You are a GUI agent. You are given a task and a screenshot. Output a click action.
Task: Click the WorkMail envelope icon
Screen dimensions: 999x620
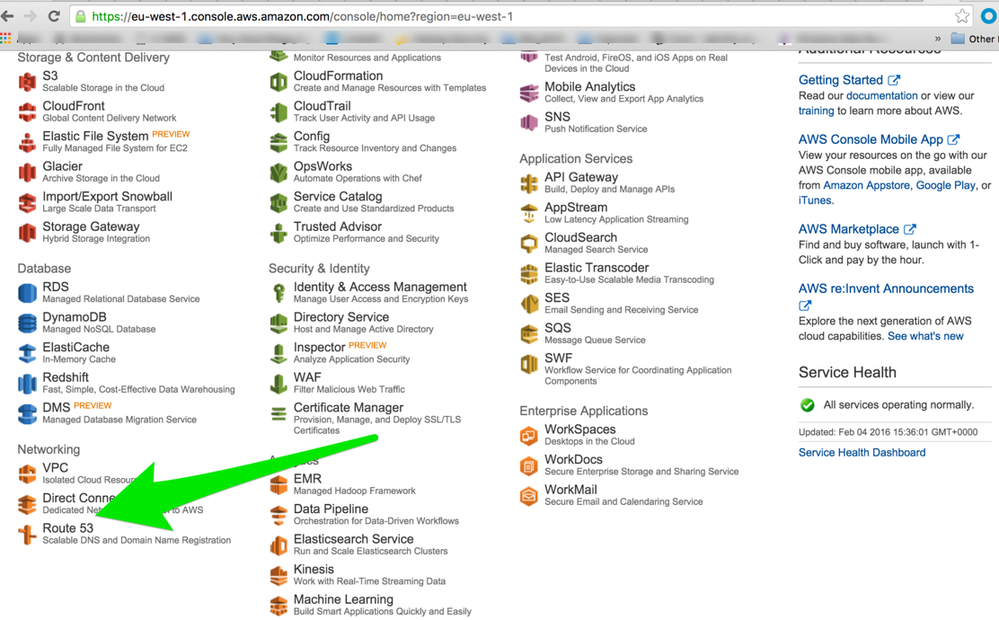tap(529, 495)
